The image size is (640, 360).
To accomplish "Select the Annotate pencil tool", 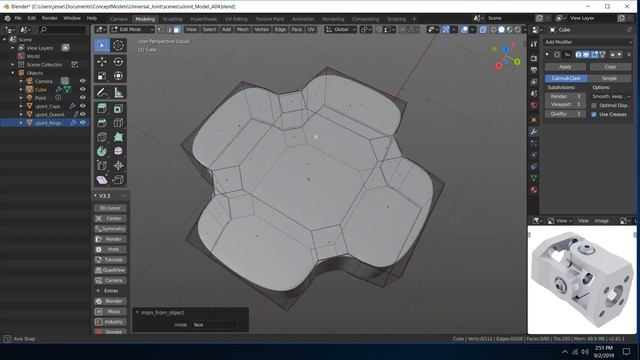I will (102, 93).
